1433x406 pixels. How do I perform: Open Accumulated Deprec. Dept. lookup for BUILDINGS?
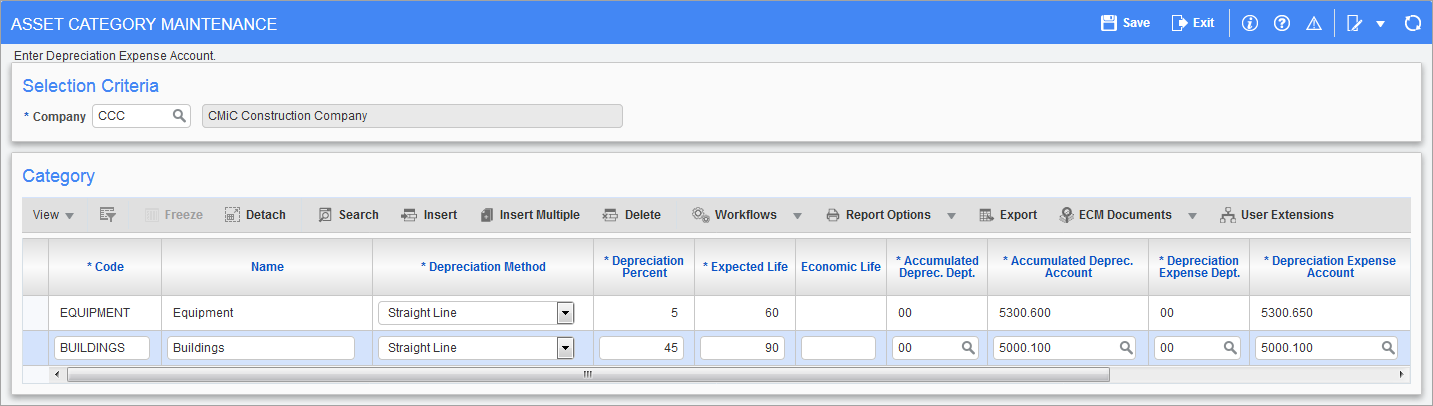968,348
